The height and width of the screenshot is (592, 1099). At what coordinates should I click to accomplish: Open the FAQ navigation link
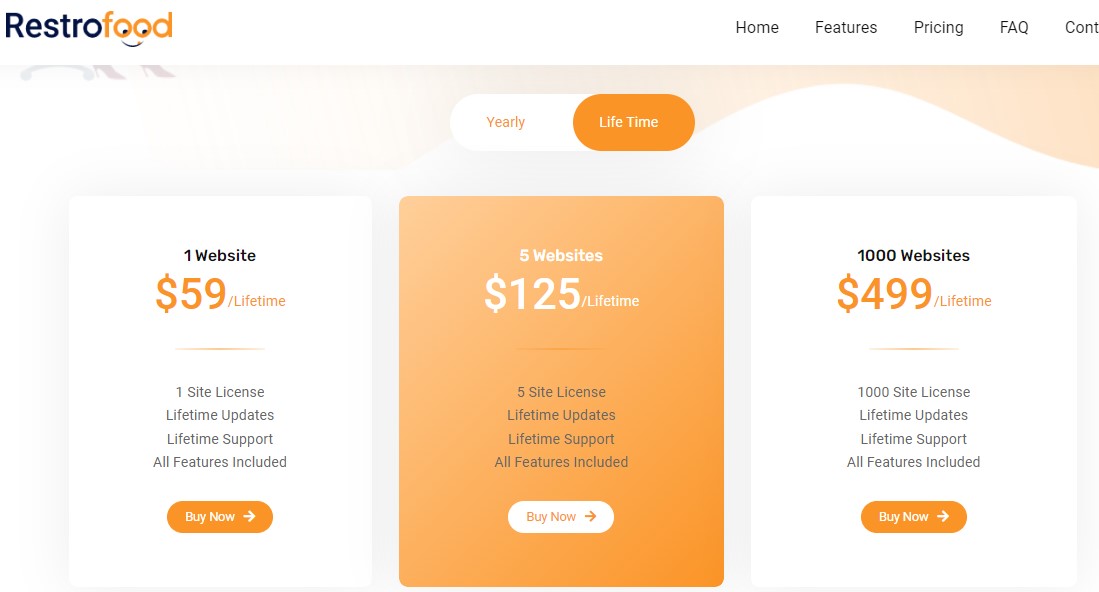(x=1014, y=28)
